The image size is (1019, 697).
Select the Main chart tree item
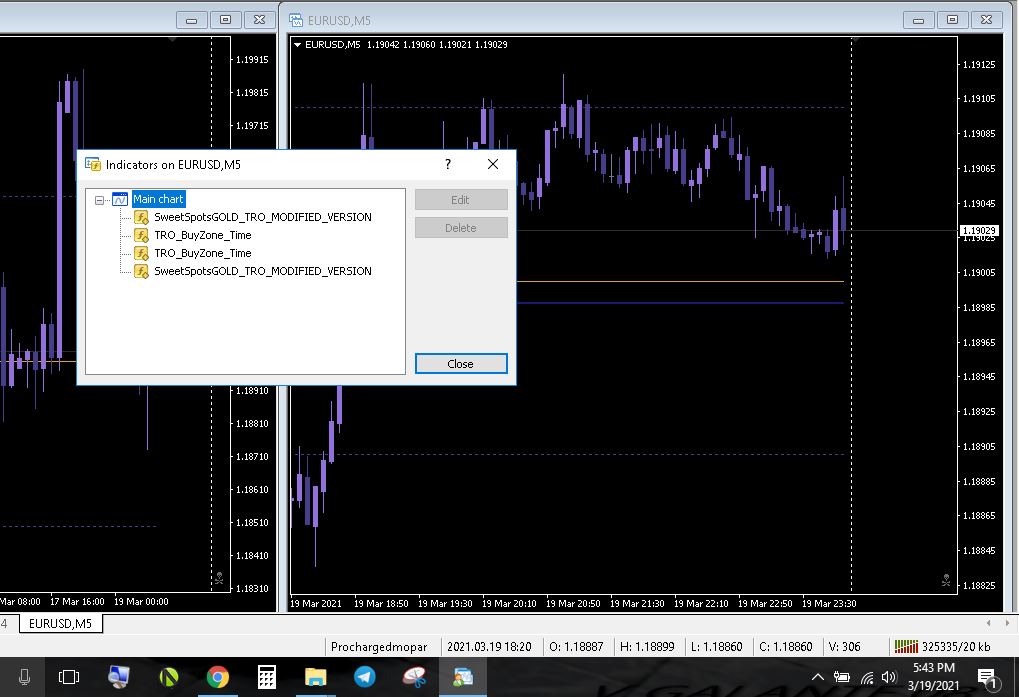coord(158,200)
